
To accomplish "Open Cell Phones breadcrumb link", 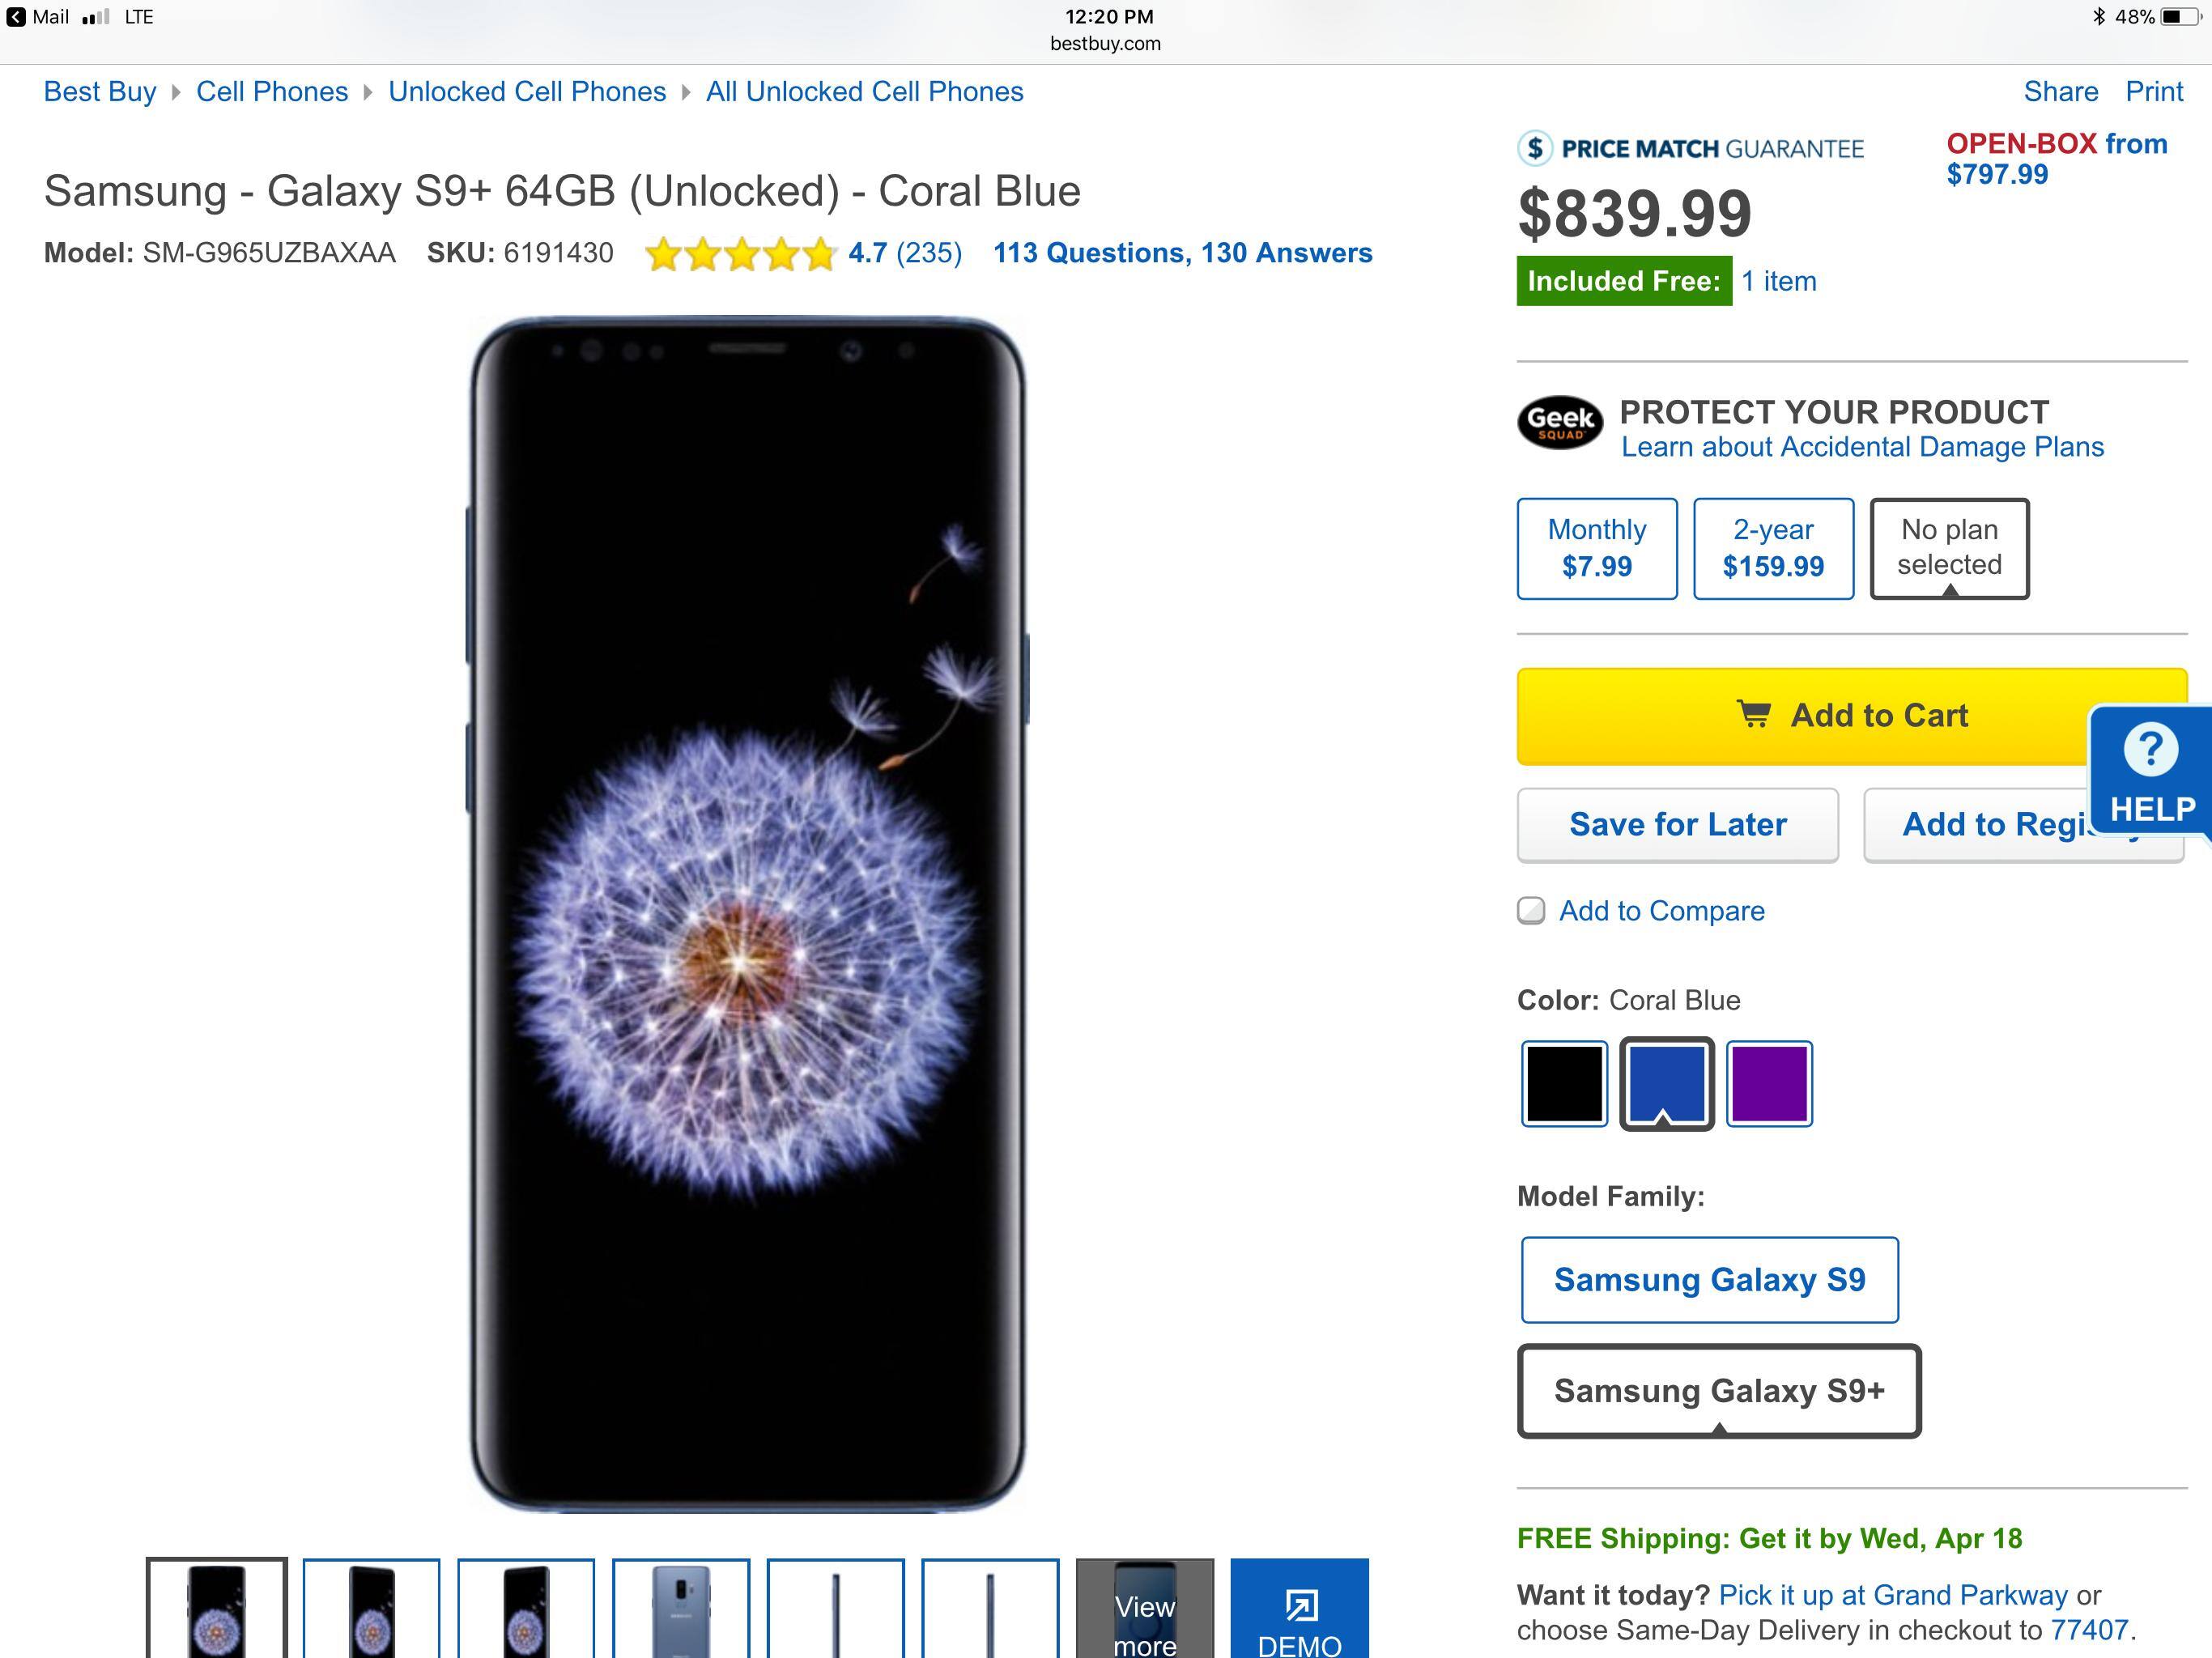I will click(x=272, y=92).
